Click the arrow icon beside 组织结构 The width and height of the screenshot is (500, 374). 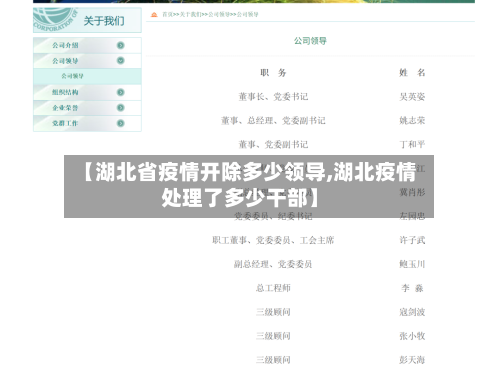coord(121,92)
